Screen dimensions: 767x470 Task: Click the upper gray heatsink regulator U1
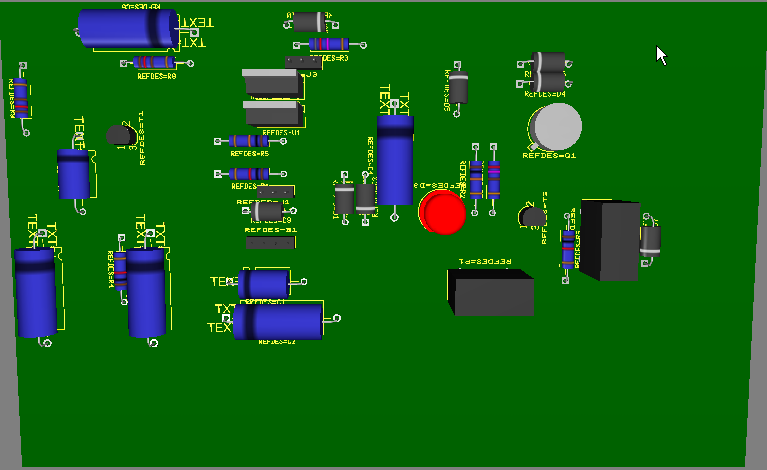click(x=273, y=82)
